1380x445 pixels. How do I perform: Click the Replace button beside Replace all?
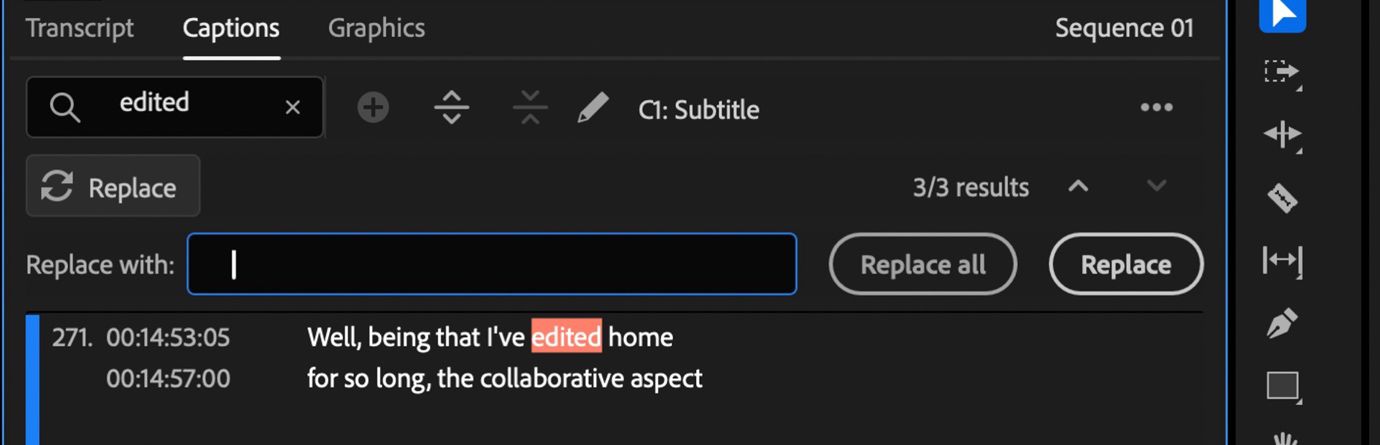(x=1125, y=265)
